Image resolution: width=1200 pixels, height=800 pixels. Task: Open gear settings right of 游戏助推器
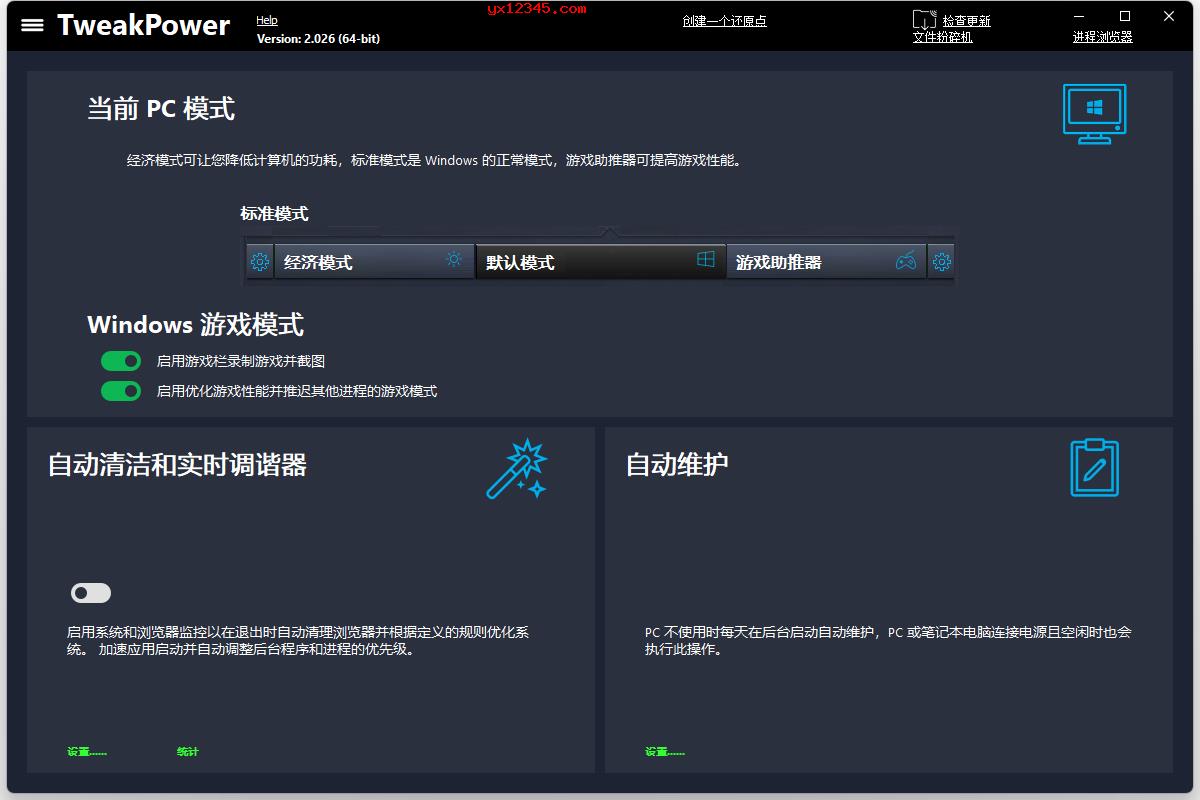coord(941,261)
